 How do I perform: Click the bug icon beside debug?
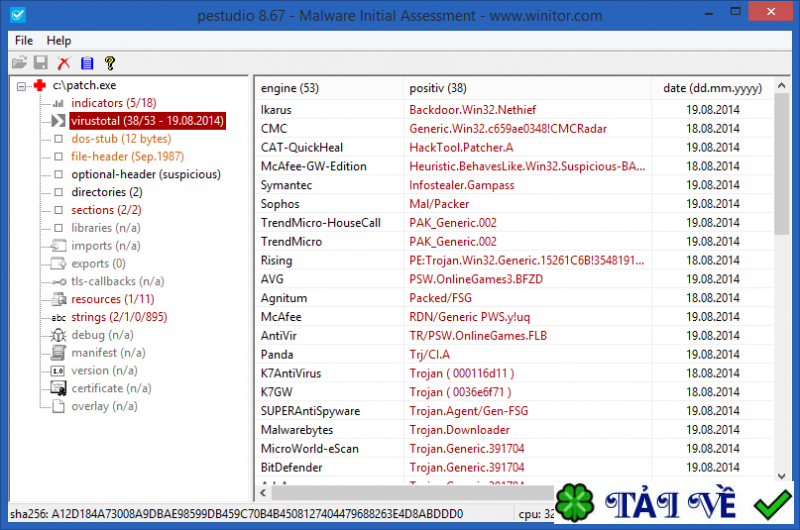pos(58,335)
